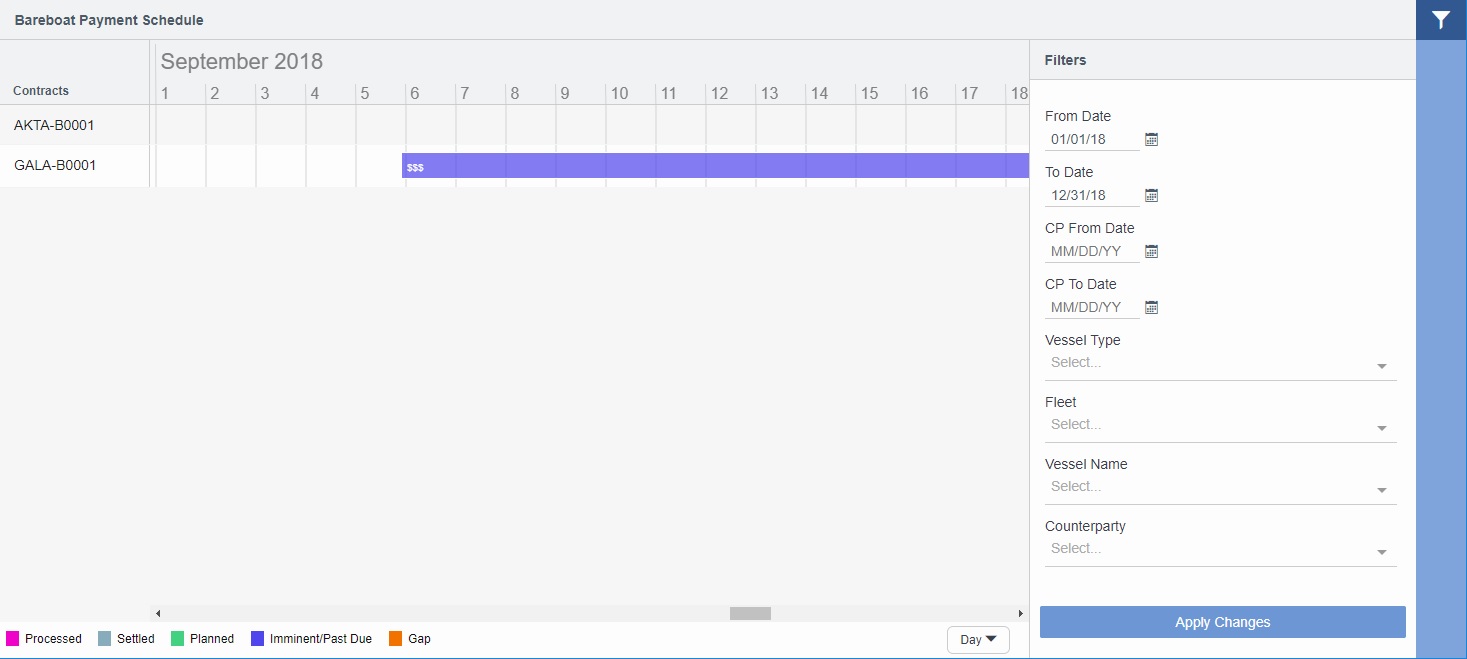
Task: Open calendar picker for CP From Date
Action: pos(1151,251)
